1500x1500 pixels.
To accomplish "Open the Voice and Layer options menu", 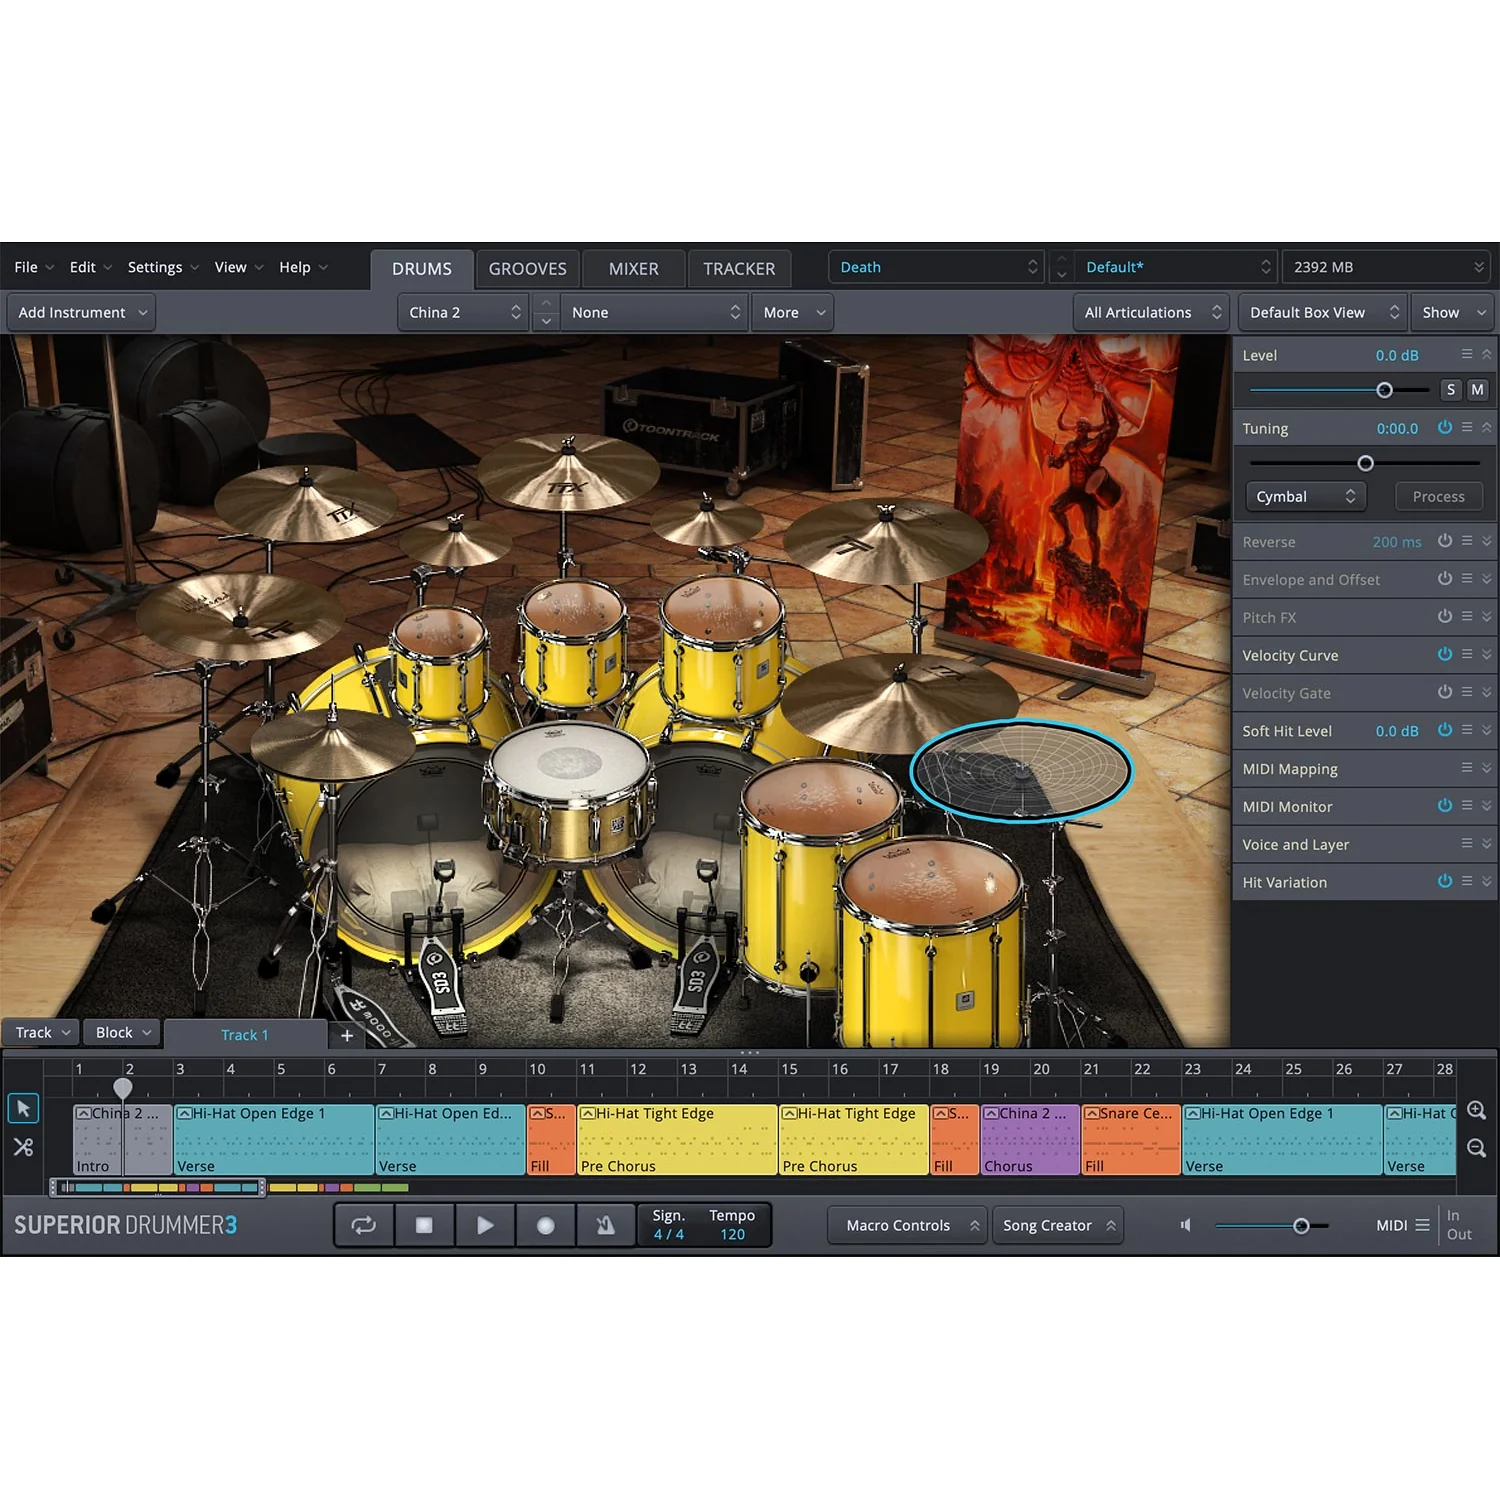I will (1466, 843).
